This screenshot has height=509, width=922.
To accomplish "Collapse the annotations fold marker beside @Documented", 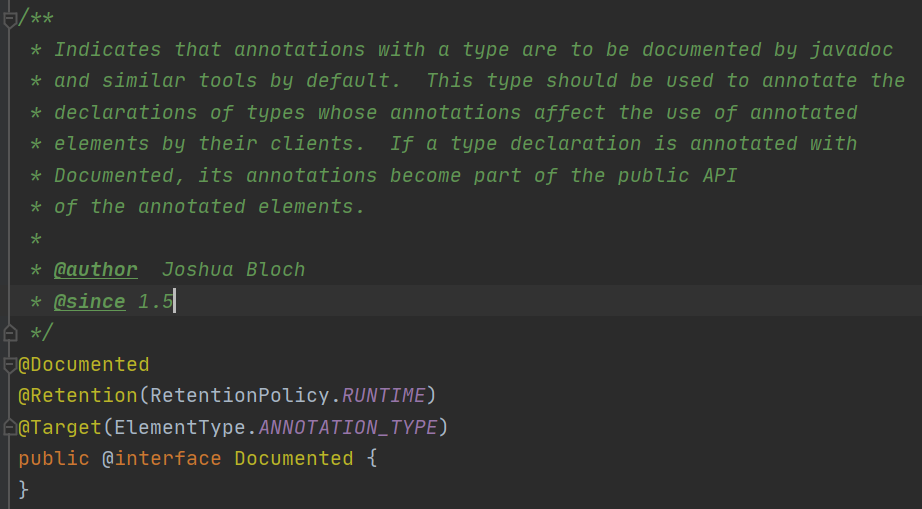I will point(10,364).
